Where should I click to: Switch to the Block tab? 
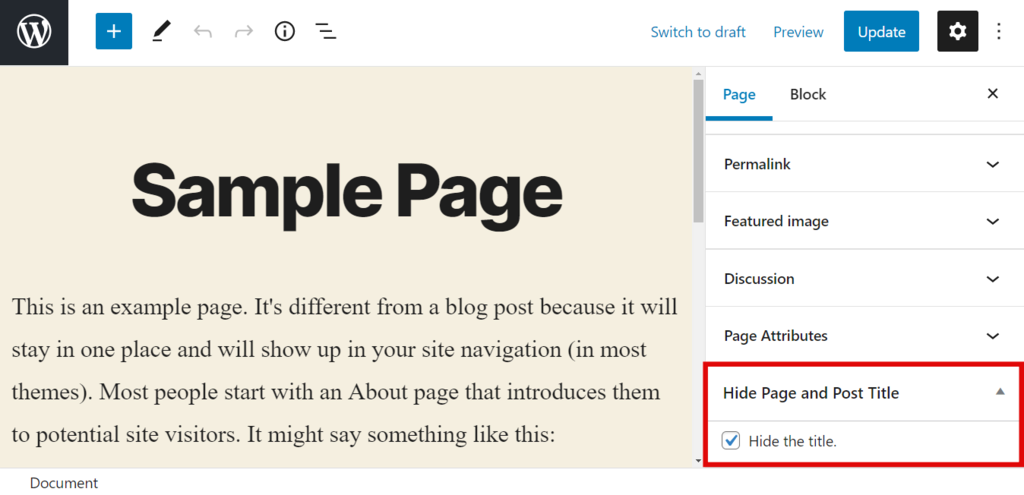(808, 94)
